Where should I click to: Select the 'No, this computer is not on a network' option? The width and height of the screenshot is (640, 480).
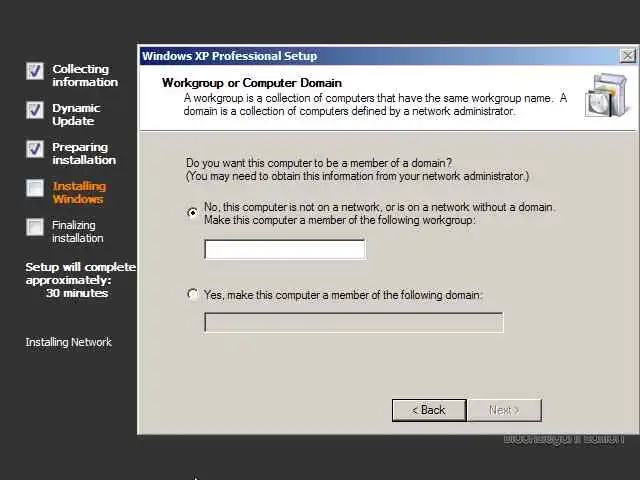pos(193,213)
